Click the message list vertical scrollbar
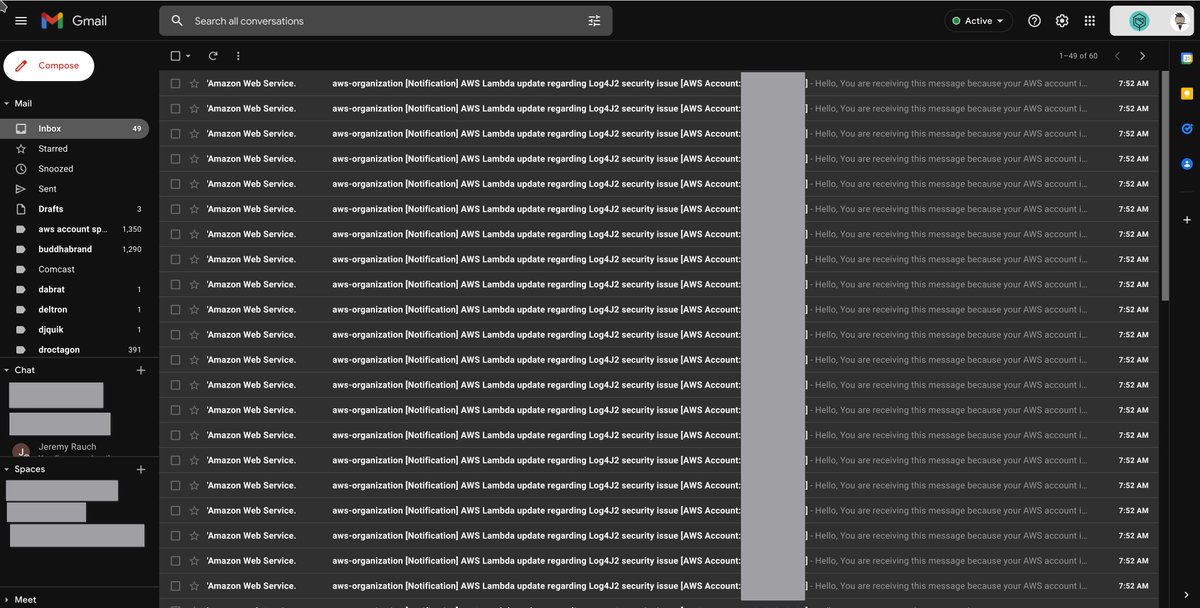The image size is (1200, 608). (1164, 185)
